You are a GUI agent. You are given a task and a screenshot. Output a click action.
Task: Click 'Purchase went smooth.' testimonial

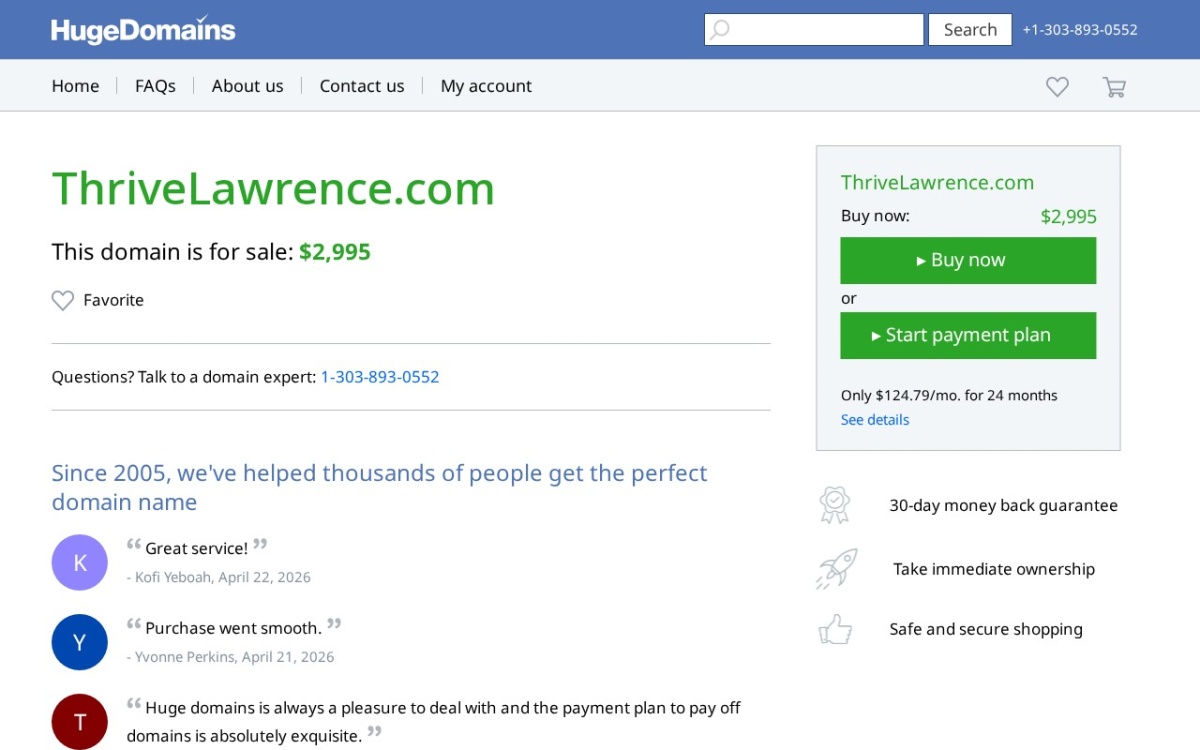click(233, 628)
